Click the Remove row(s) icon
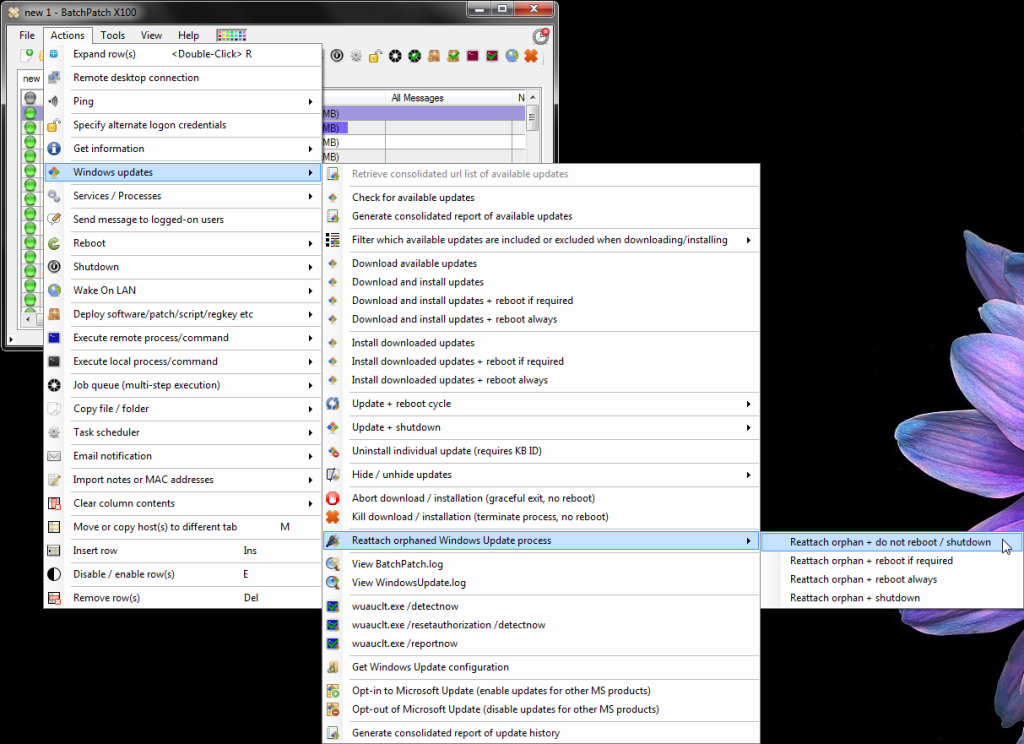Image resolution: width=1024 pixels, height=744 pixels. pos(54,598)
